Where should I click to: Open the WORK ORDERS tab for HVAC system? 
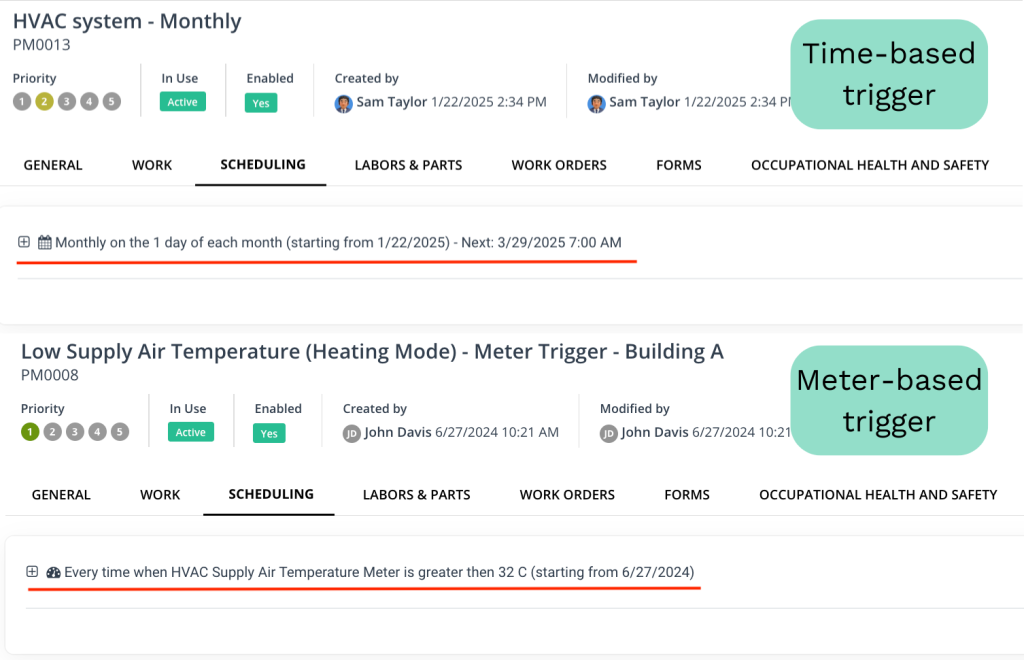(559, 165)
